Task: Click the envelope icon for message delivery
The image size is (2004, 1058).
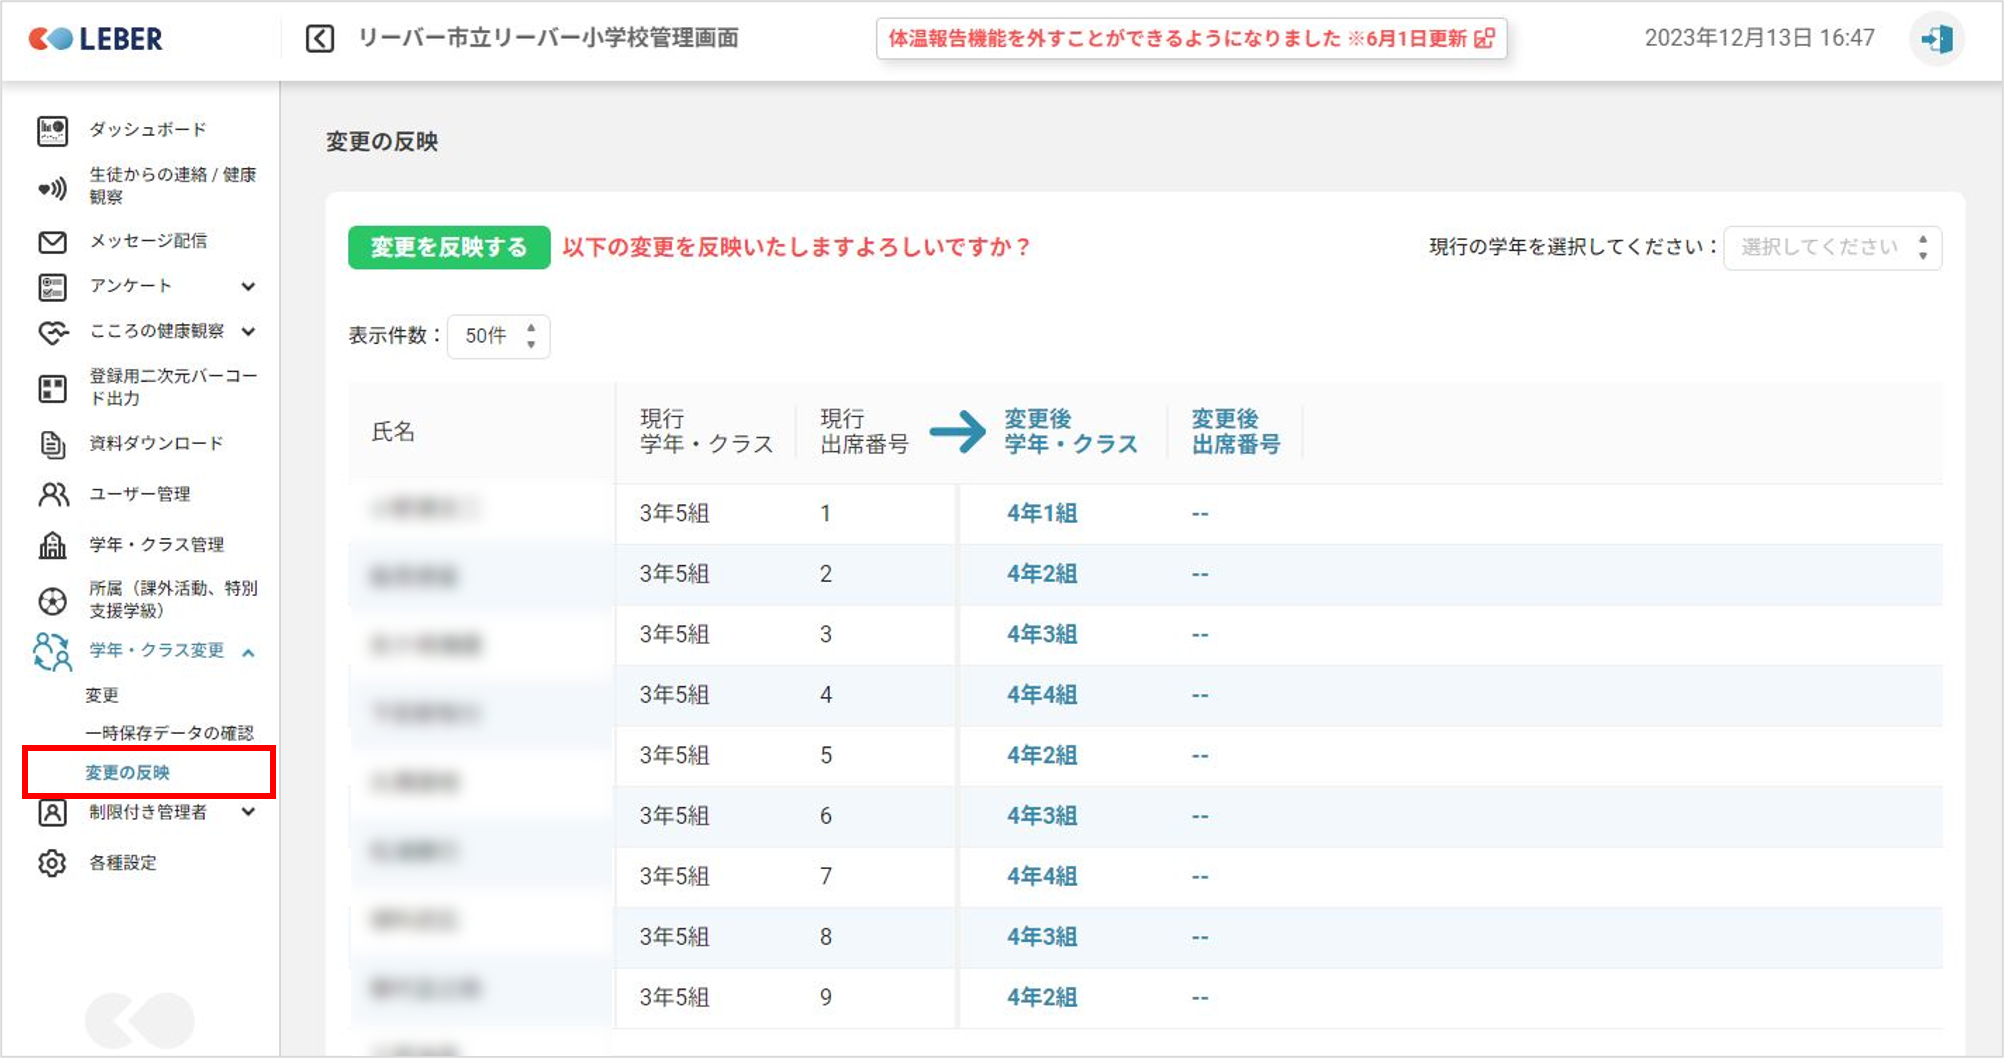Action: [52, 242]
